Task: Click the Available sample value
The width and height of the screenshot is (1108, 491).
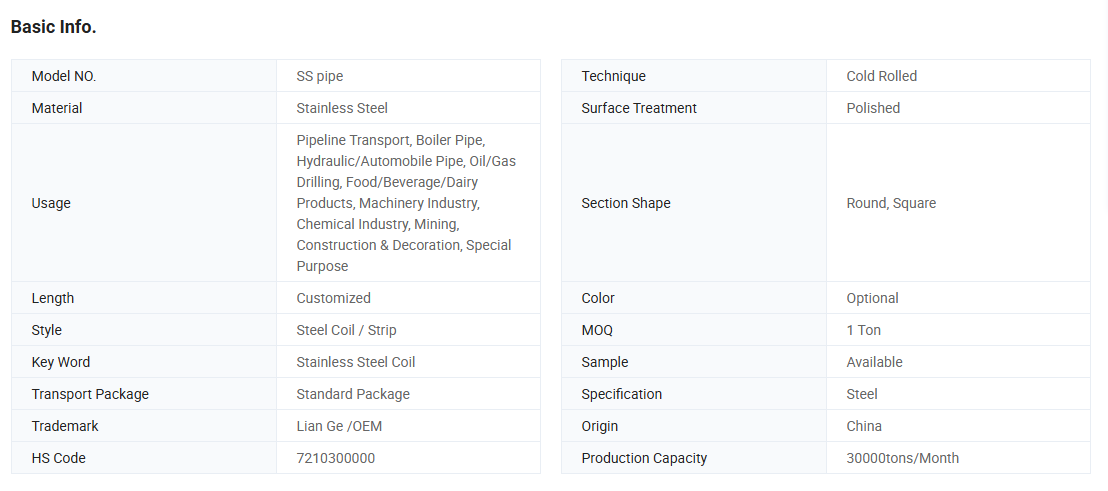Action: coord(874,362)
